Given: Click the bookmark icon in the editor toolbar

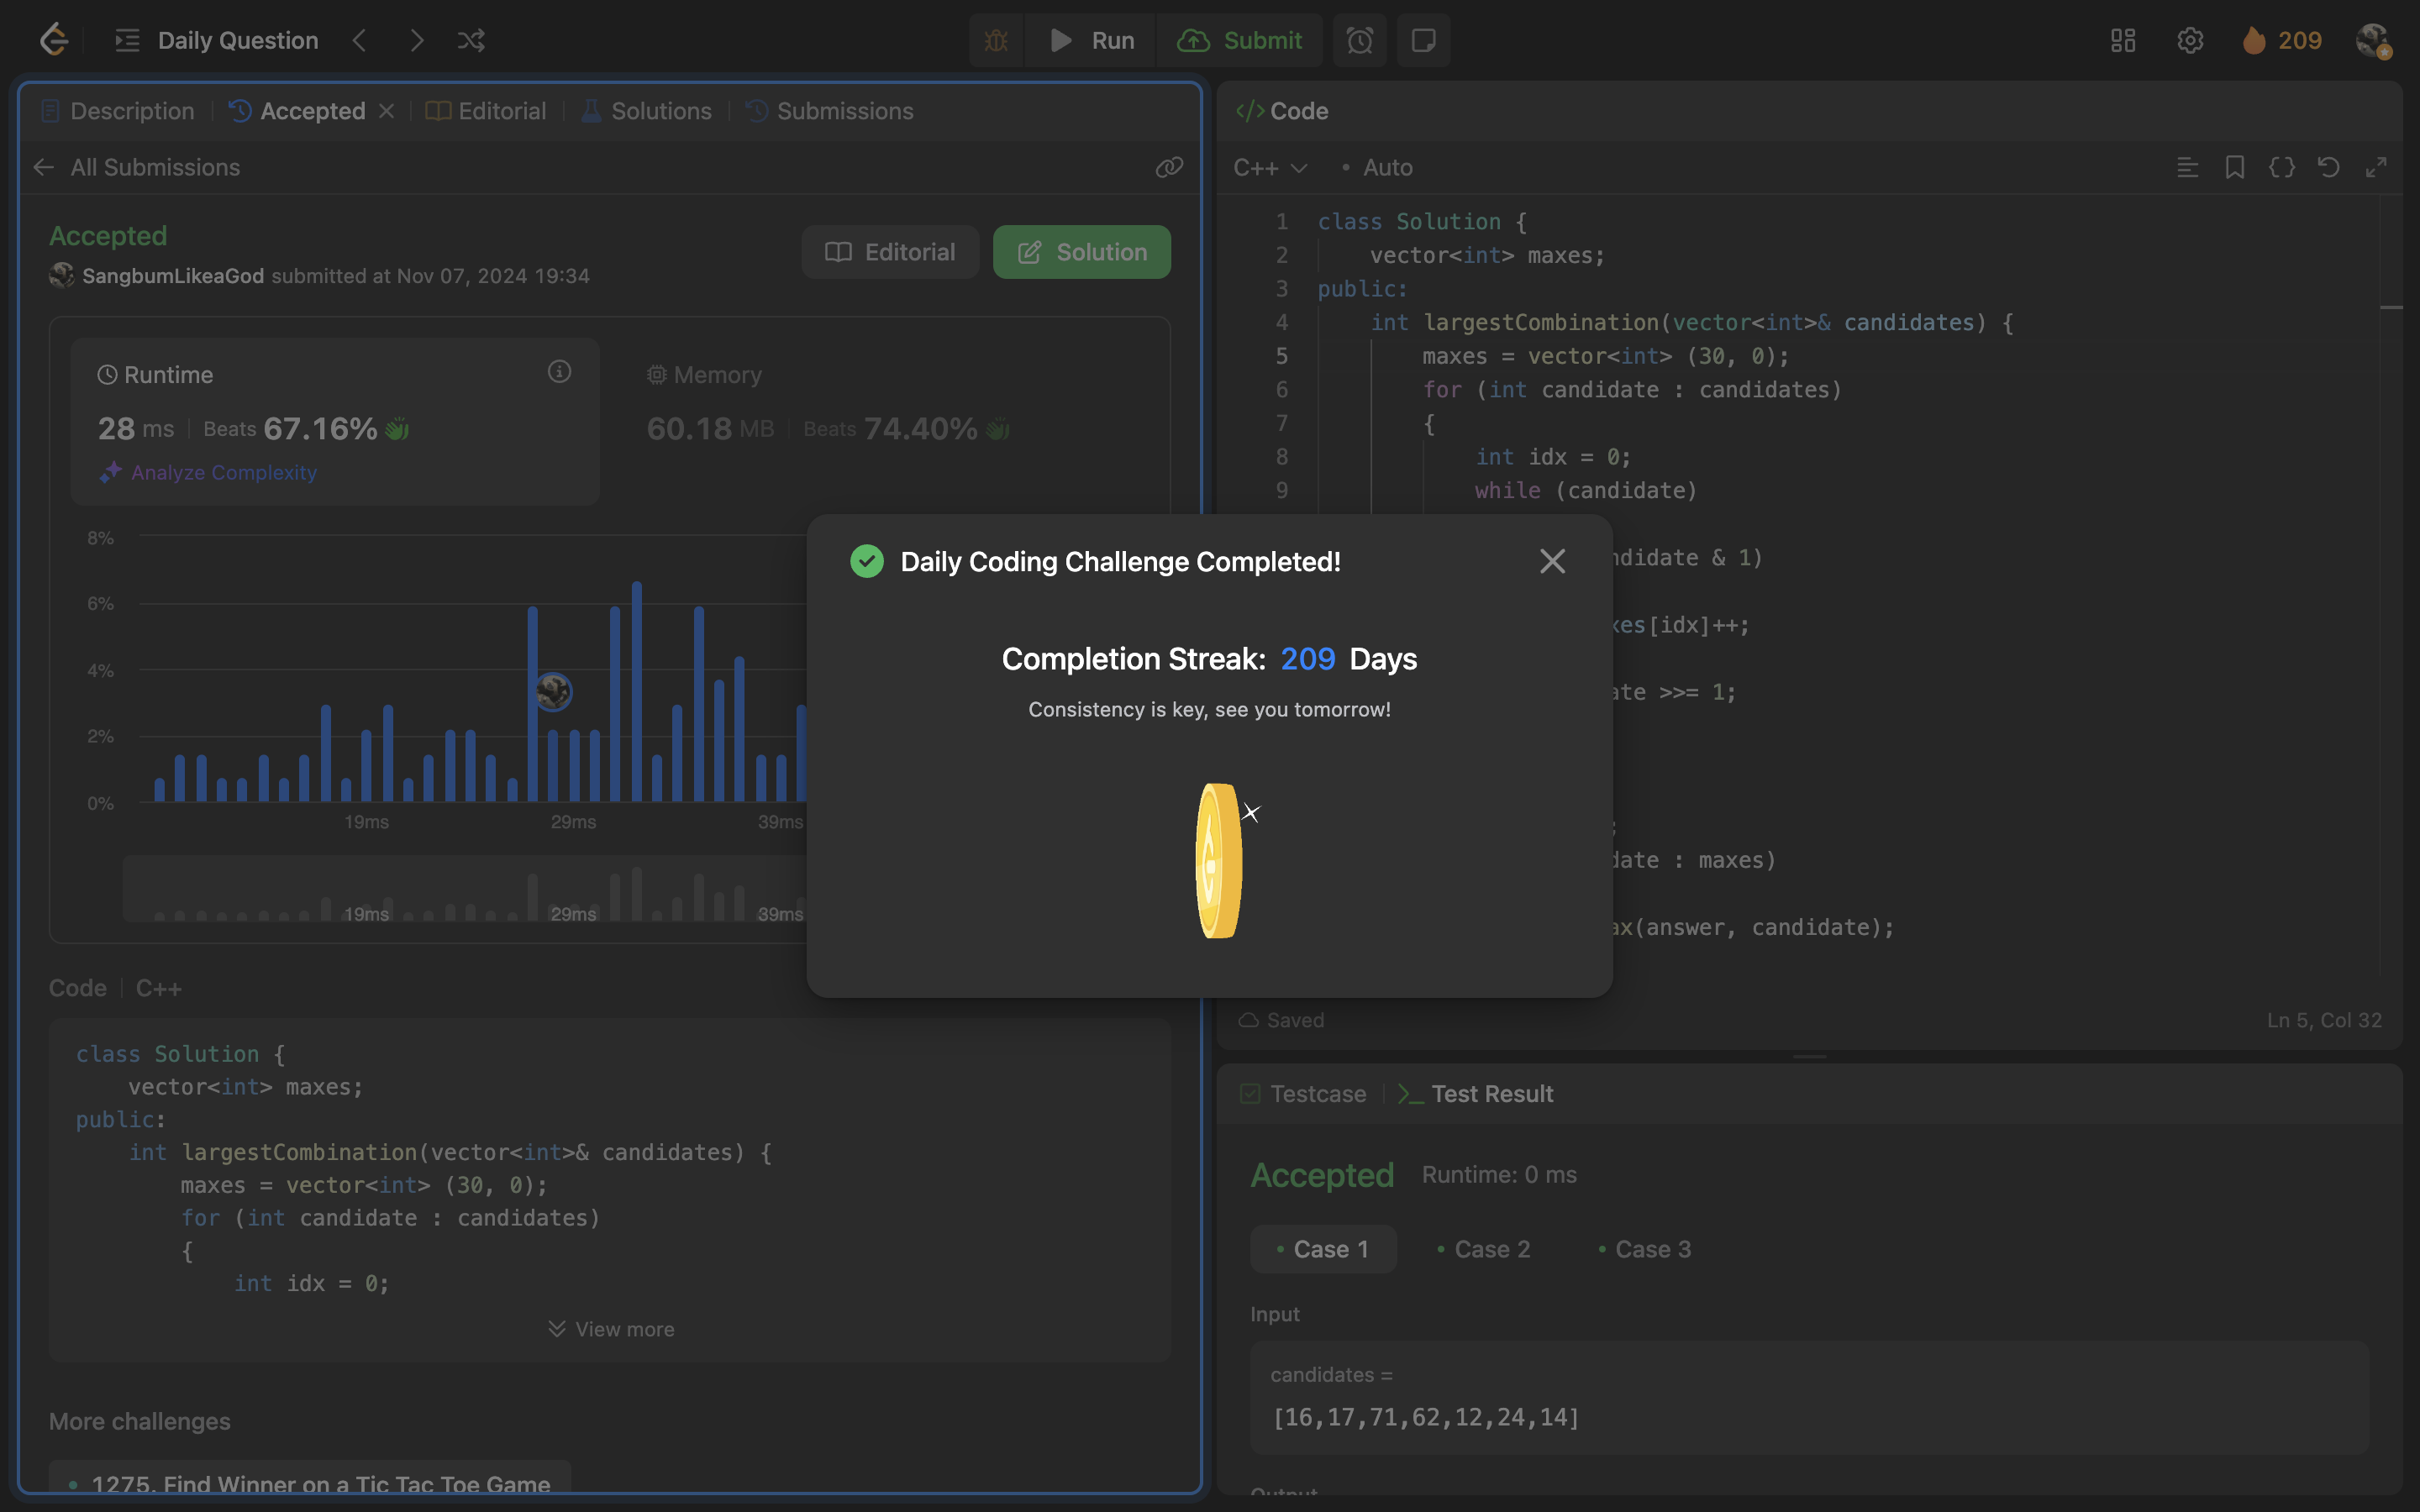Looking at the screenshot, I should (2234, 167).
